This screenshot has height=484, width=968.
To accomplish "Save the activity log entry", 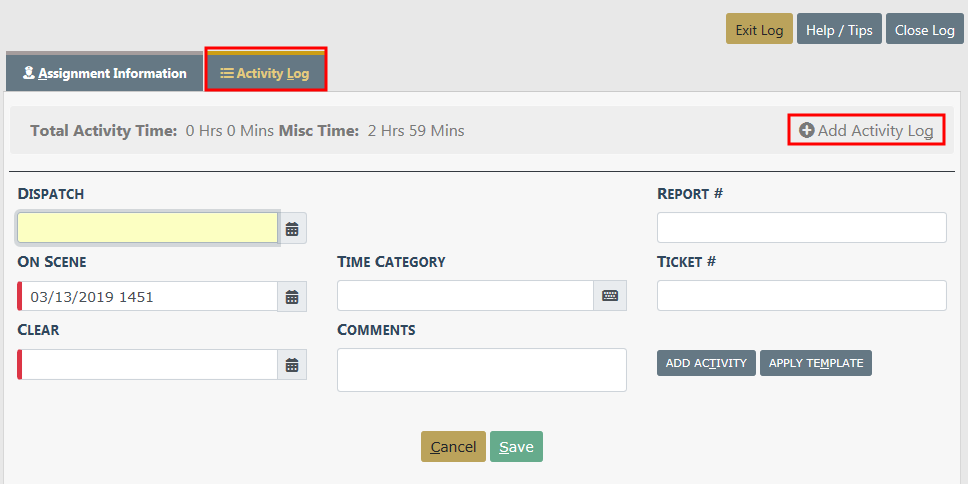I will 516,447.
